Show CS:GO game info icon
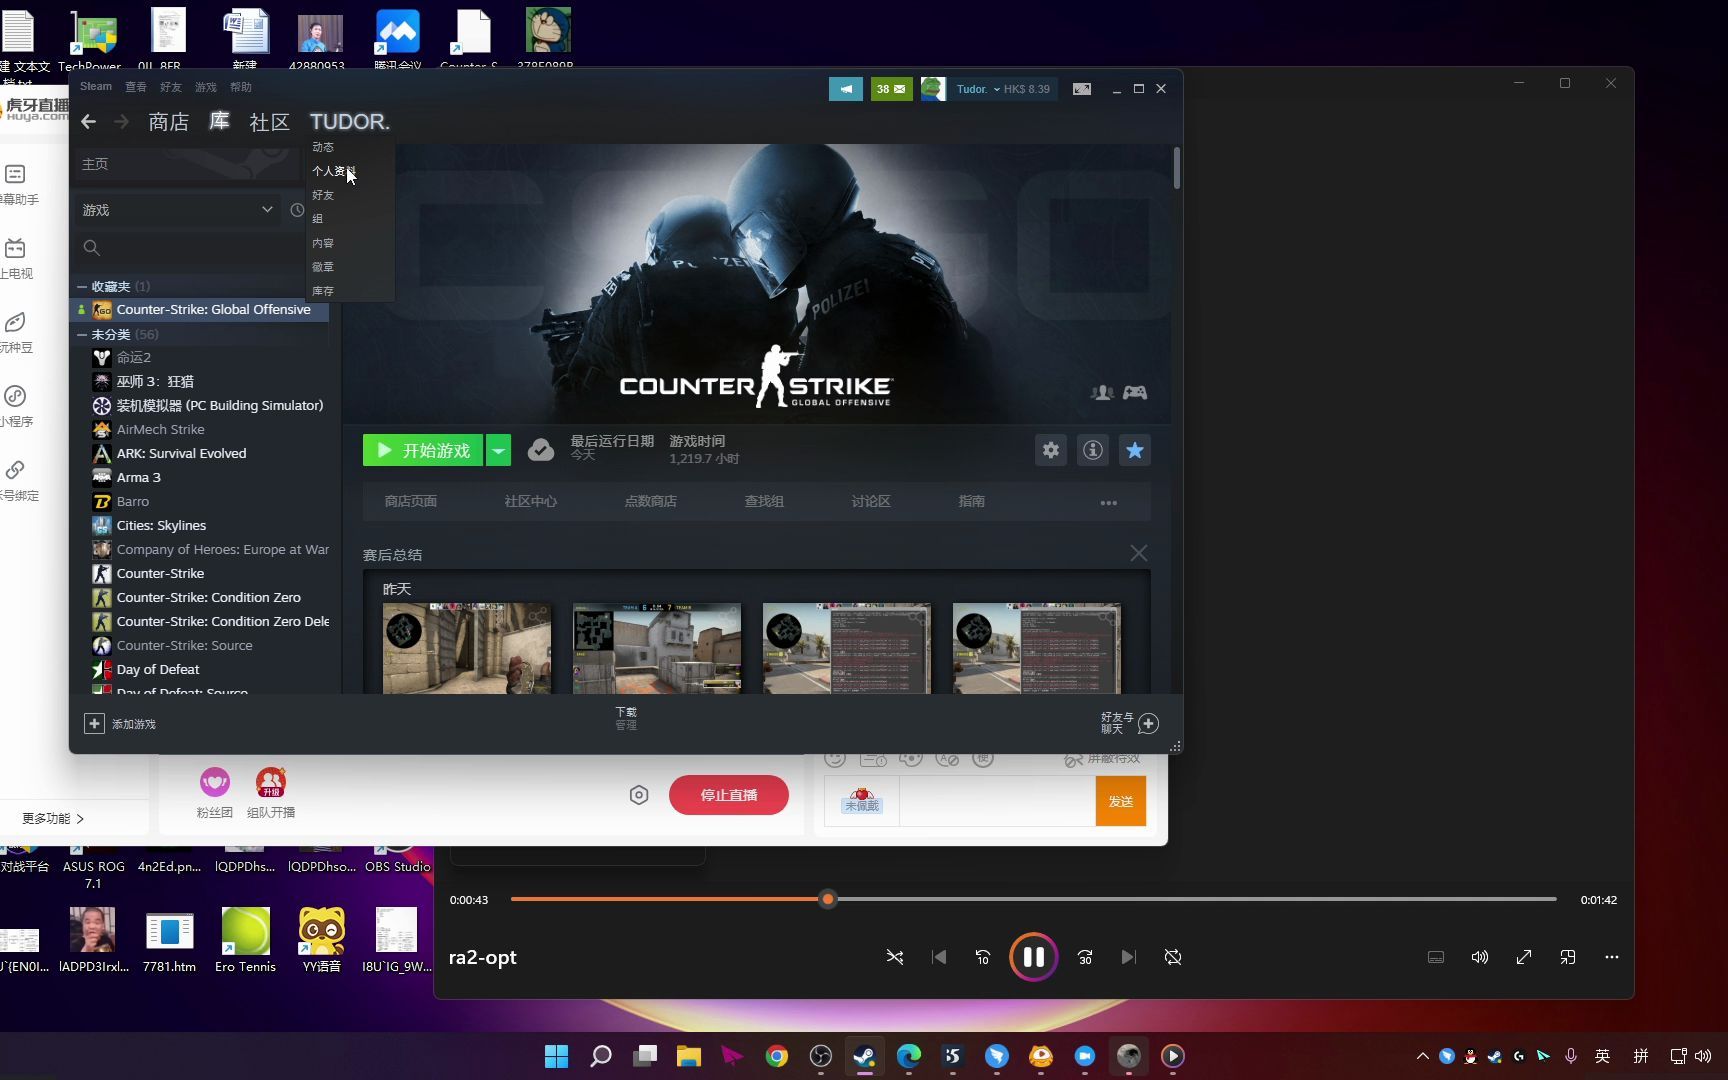Viewport: 1728px width, 1080px height. coord(1093,450)
